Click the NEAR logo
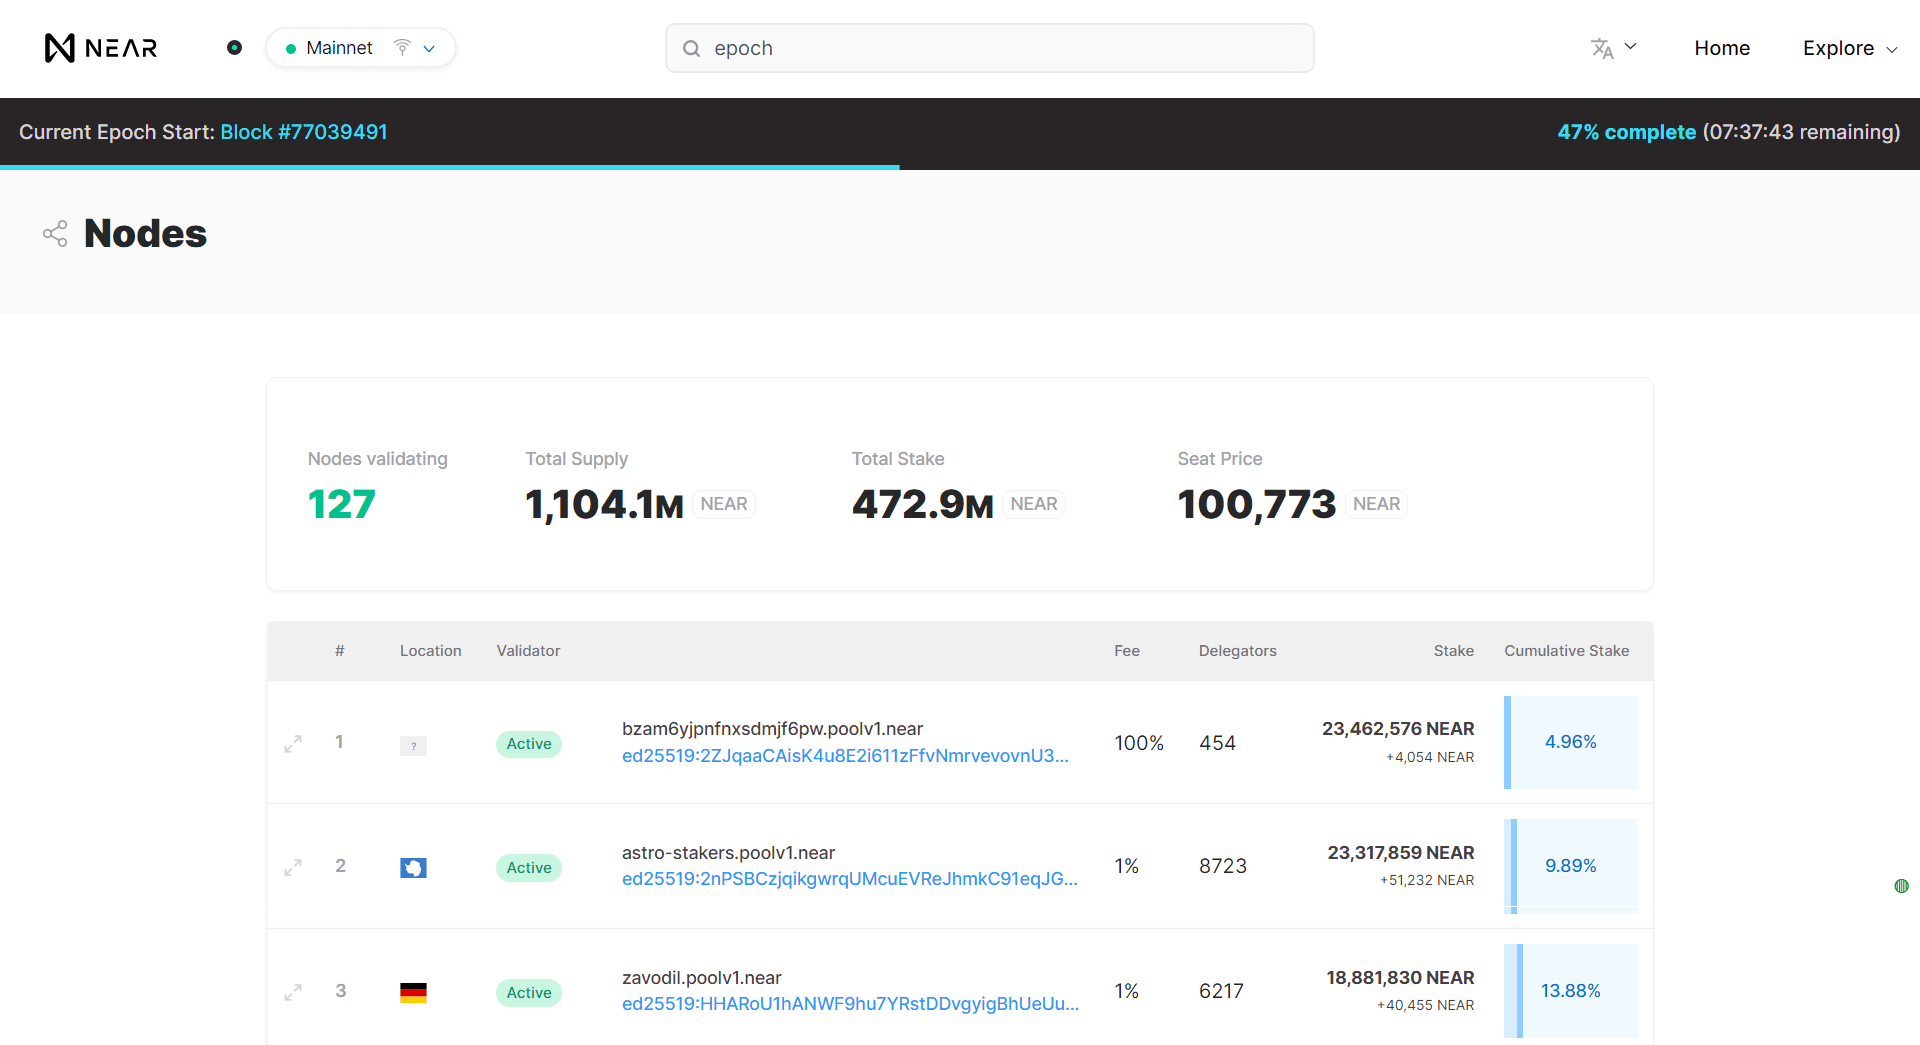Screen dimensions: 1920x1045 coord(101,48)
